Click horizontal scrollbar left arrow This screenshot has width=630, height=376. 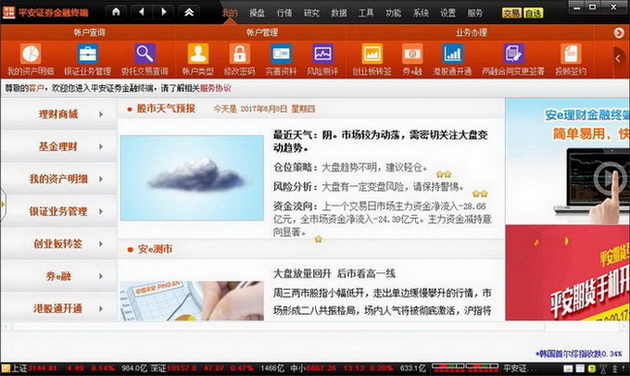click(x=6, y=326)
